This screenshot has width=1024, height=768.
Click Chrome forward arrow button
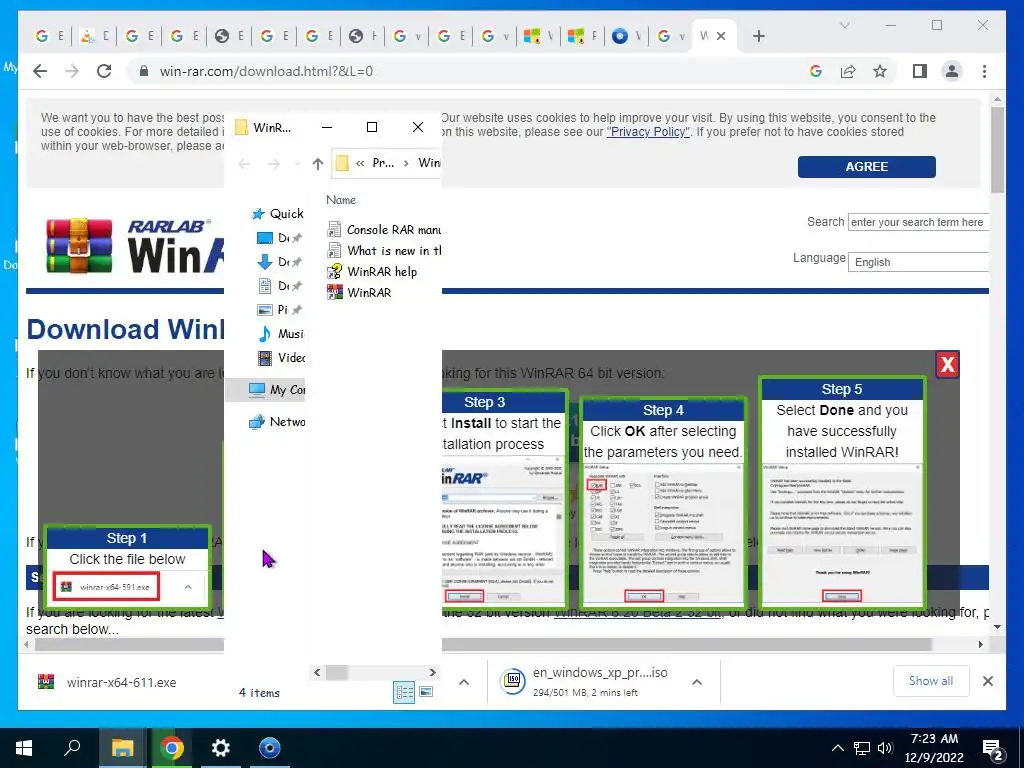pyautogui.click(x=72, y=71)
